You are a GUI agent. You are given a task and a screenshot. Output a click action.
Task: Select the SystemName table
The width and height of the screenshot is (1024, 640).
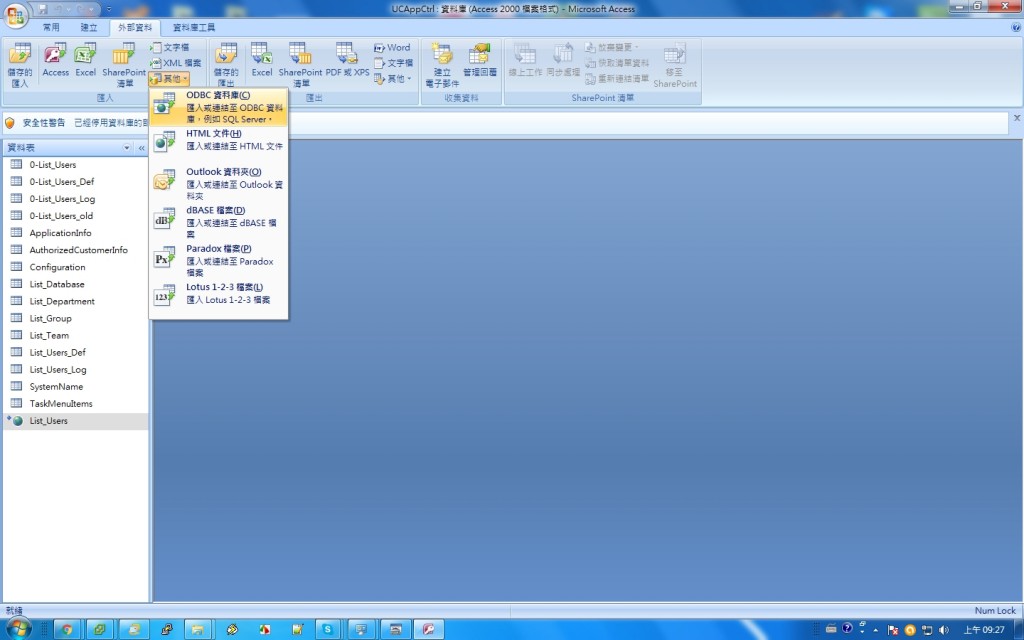pos(76,387)
